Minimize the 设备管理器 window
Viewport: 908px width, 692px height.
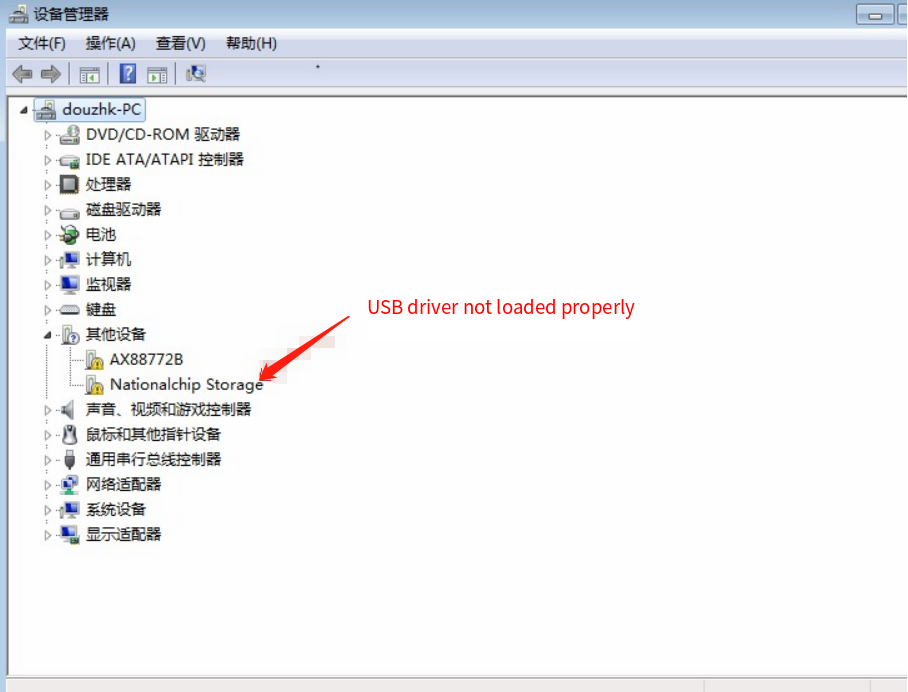click(x=875, y=15)
